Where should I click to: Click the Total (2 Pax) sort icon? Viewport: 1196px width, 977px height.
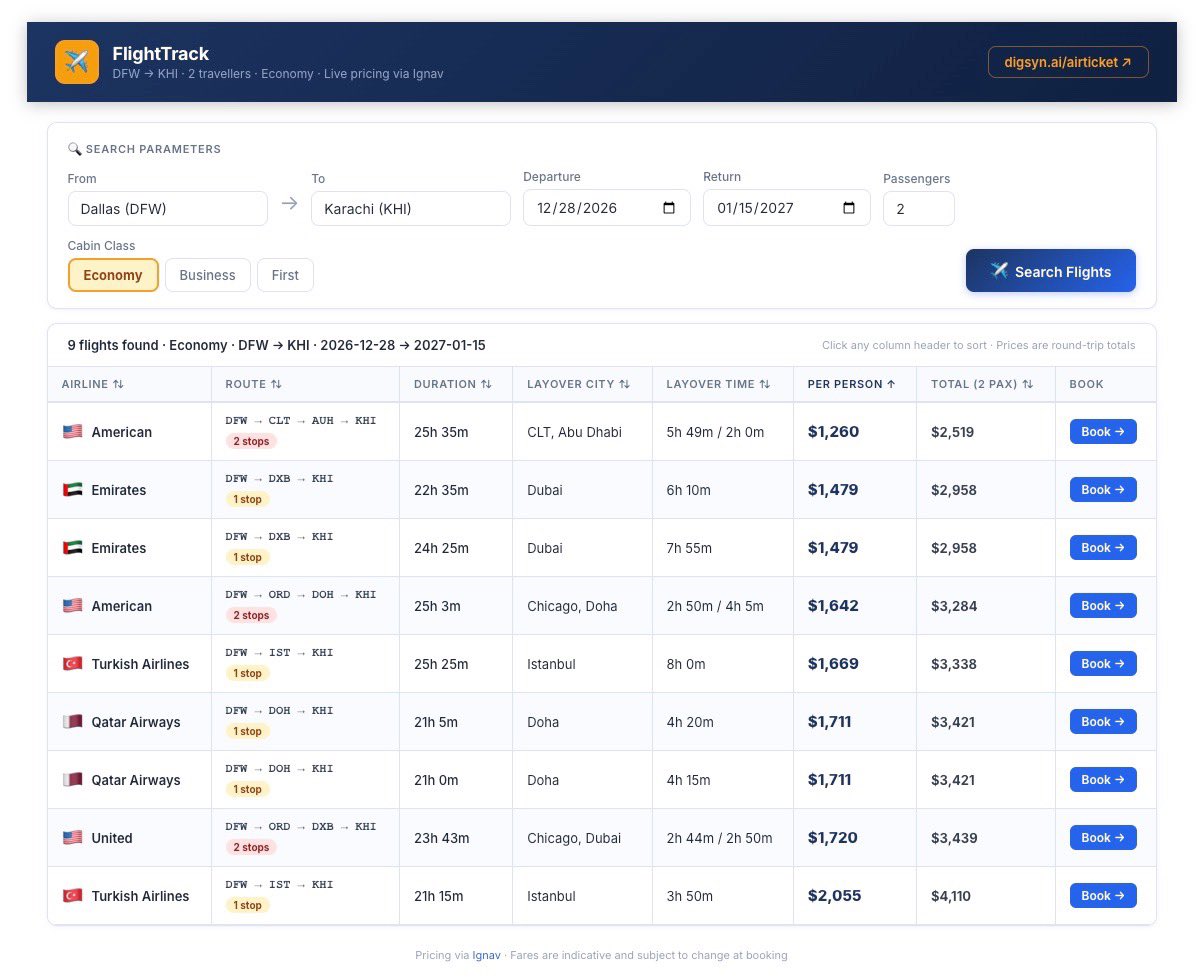point(1027,384)
